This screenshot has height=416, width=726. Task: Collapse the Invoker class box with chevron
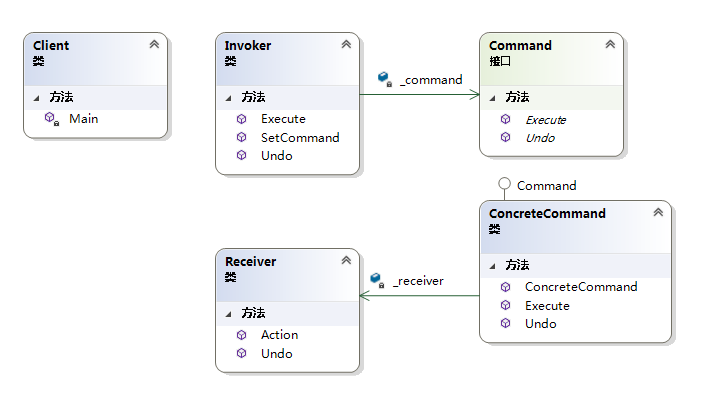[346, 45]
